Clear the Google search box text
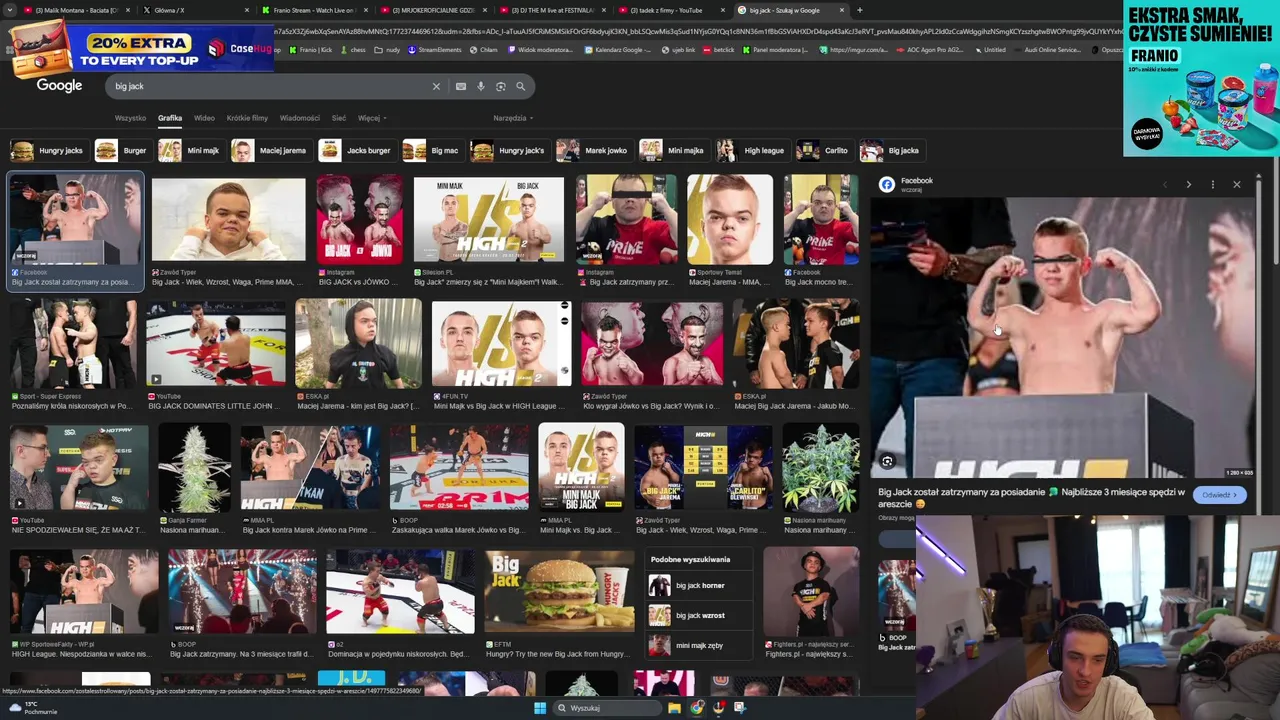This screenshot has height=720, width=1280. tap(436, 86)
